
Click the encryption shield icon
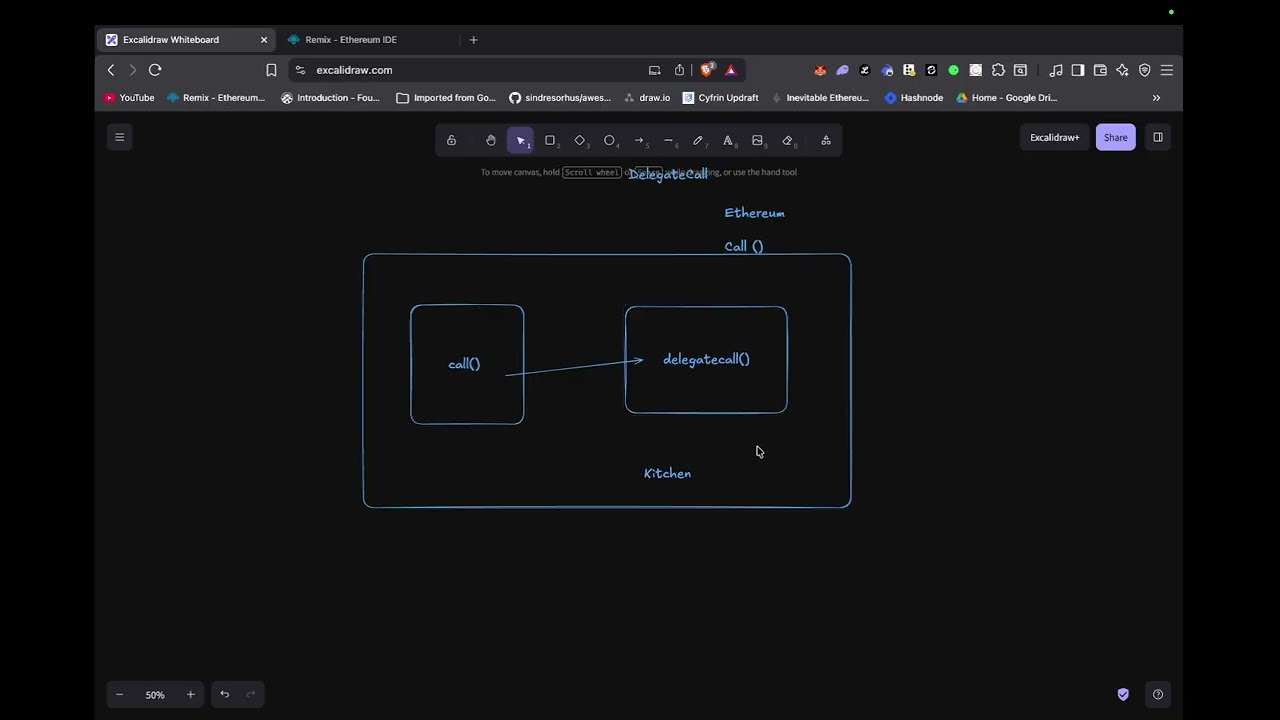[1123, 694]
